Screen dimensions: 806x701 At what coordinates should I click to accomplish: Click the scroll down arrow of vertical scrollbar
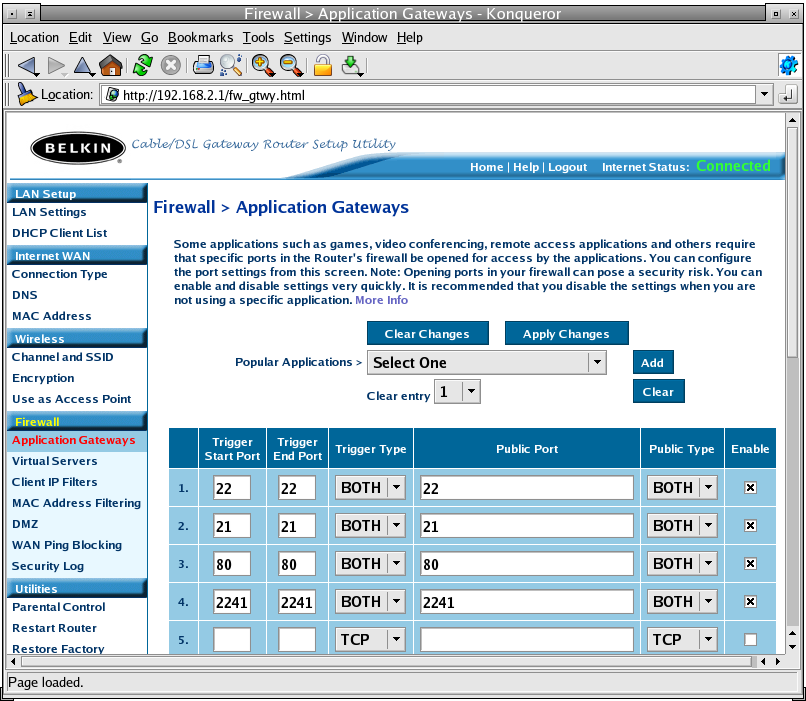click(x=792, y=647)
